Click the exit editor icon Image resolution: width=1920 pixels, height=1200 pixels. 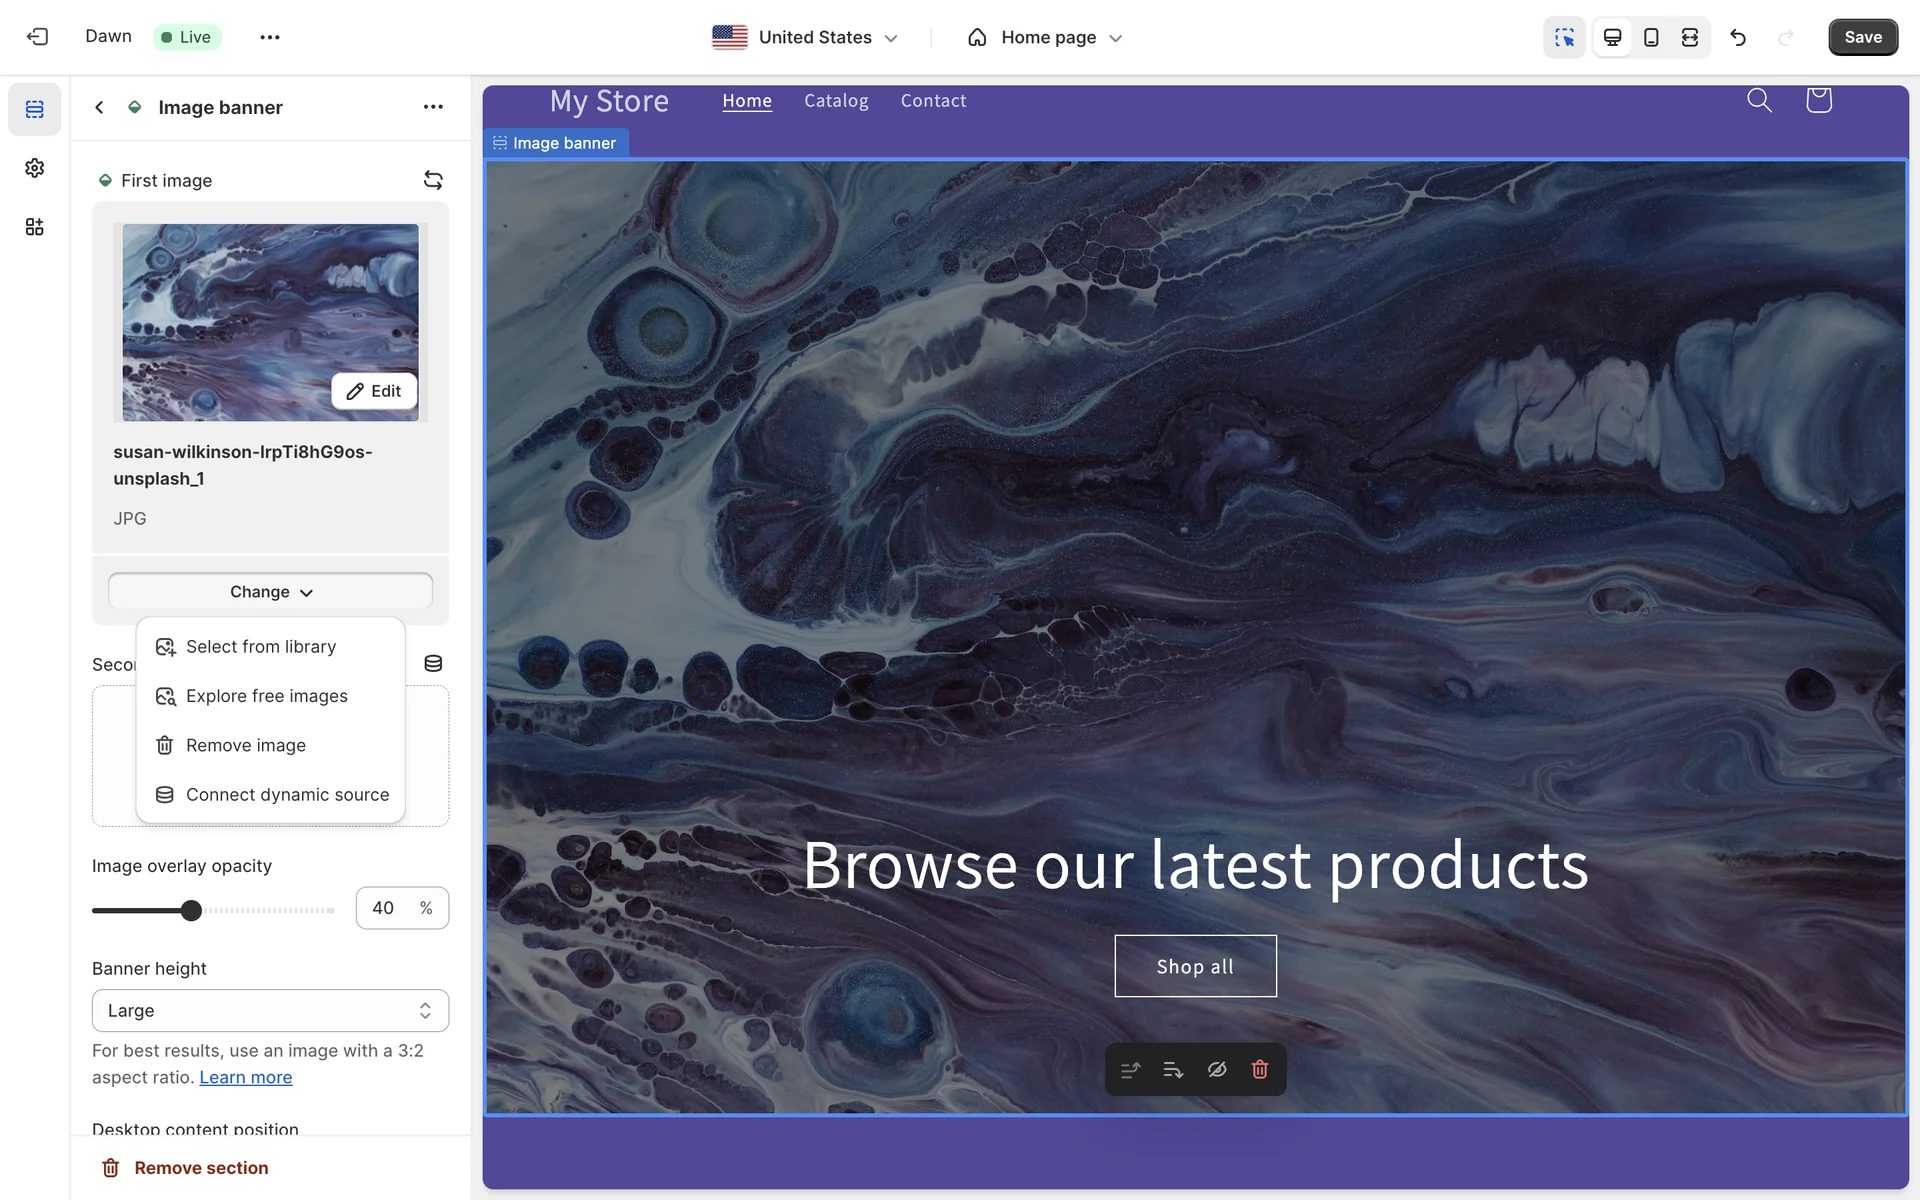[x=37, y=37]
